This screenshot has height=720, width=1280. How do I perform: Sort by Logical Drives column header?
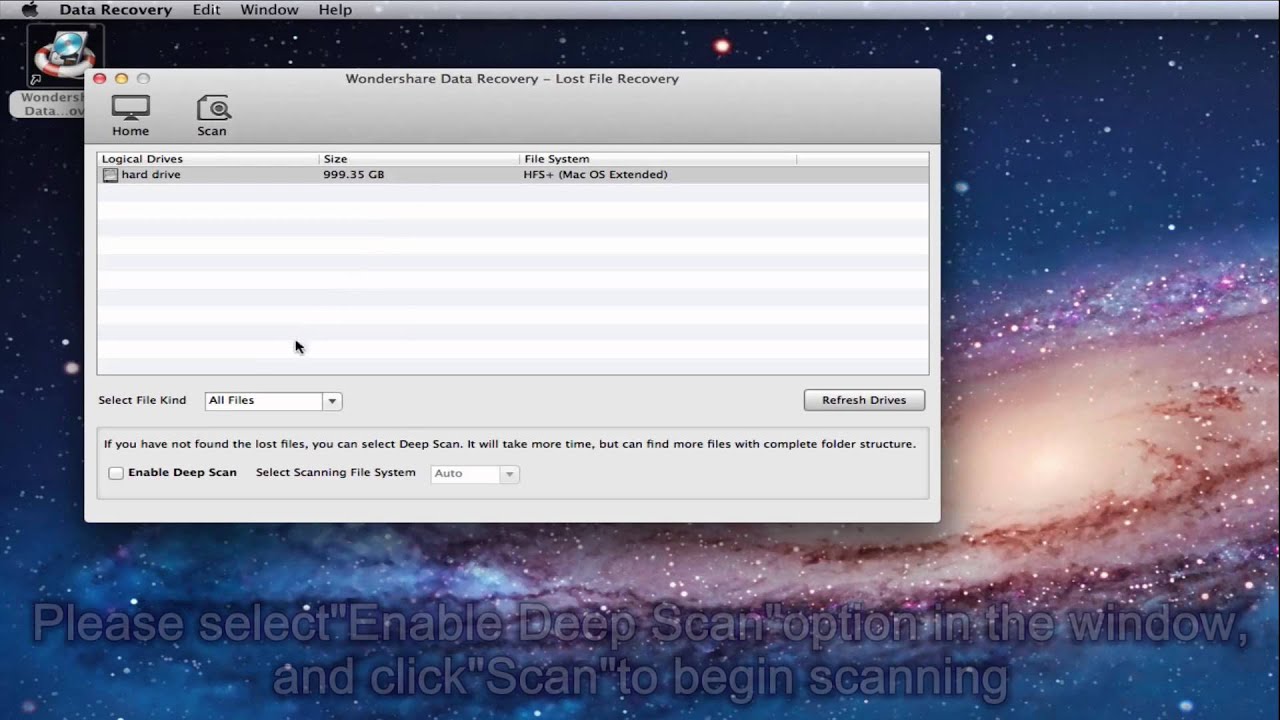pyautogui.click(x=208, y=159)
